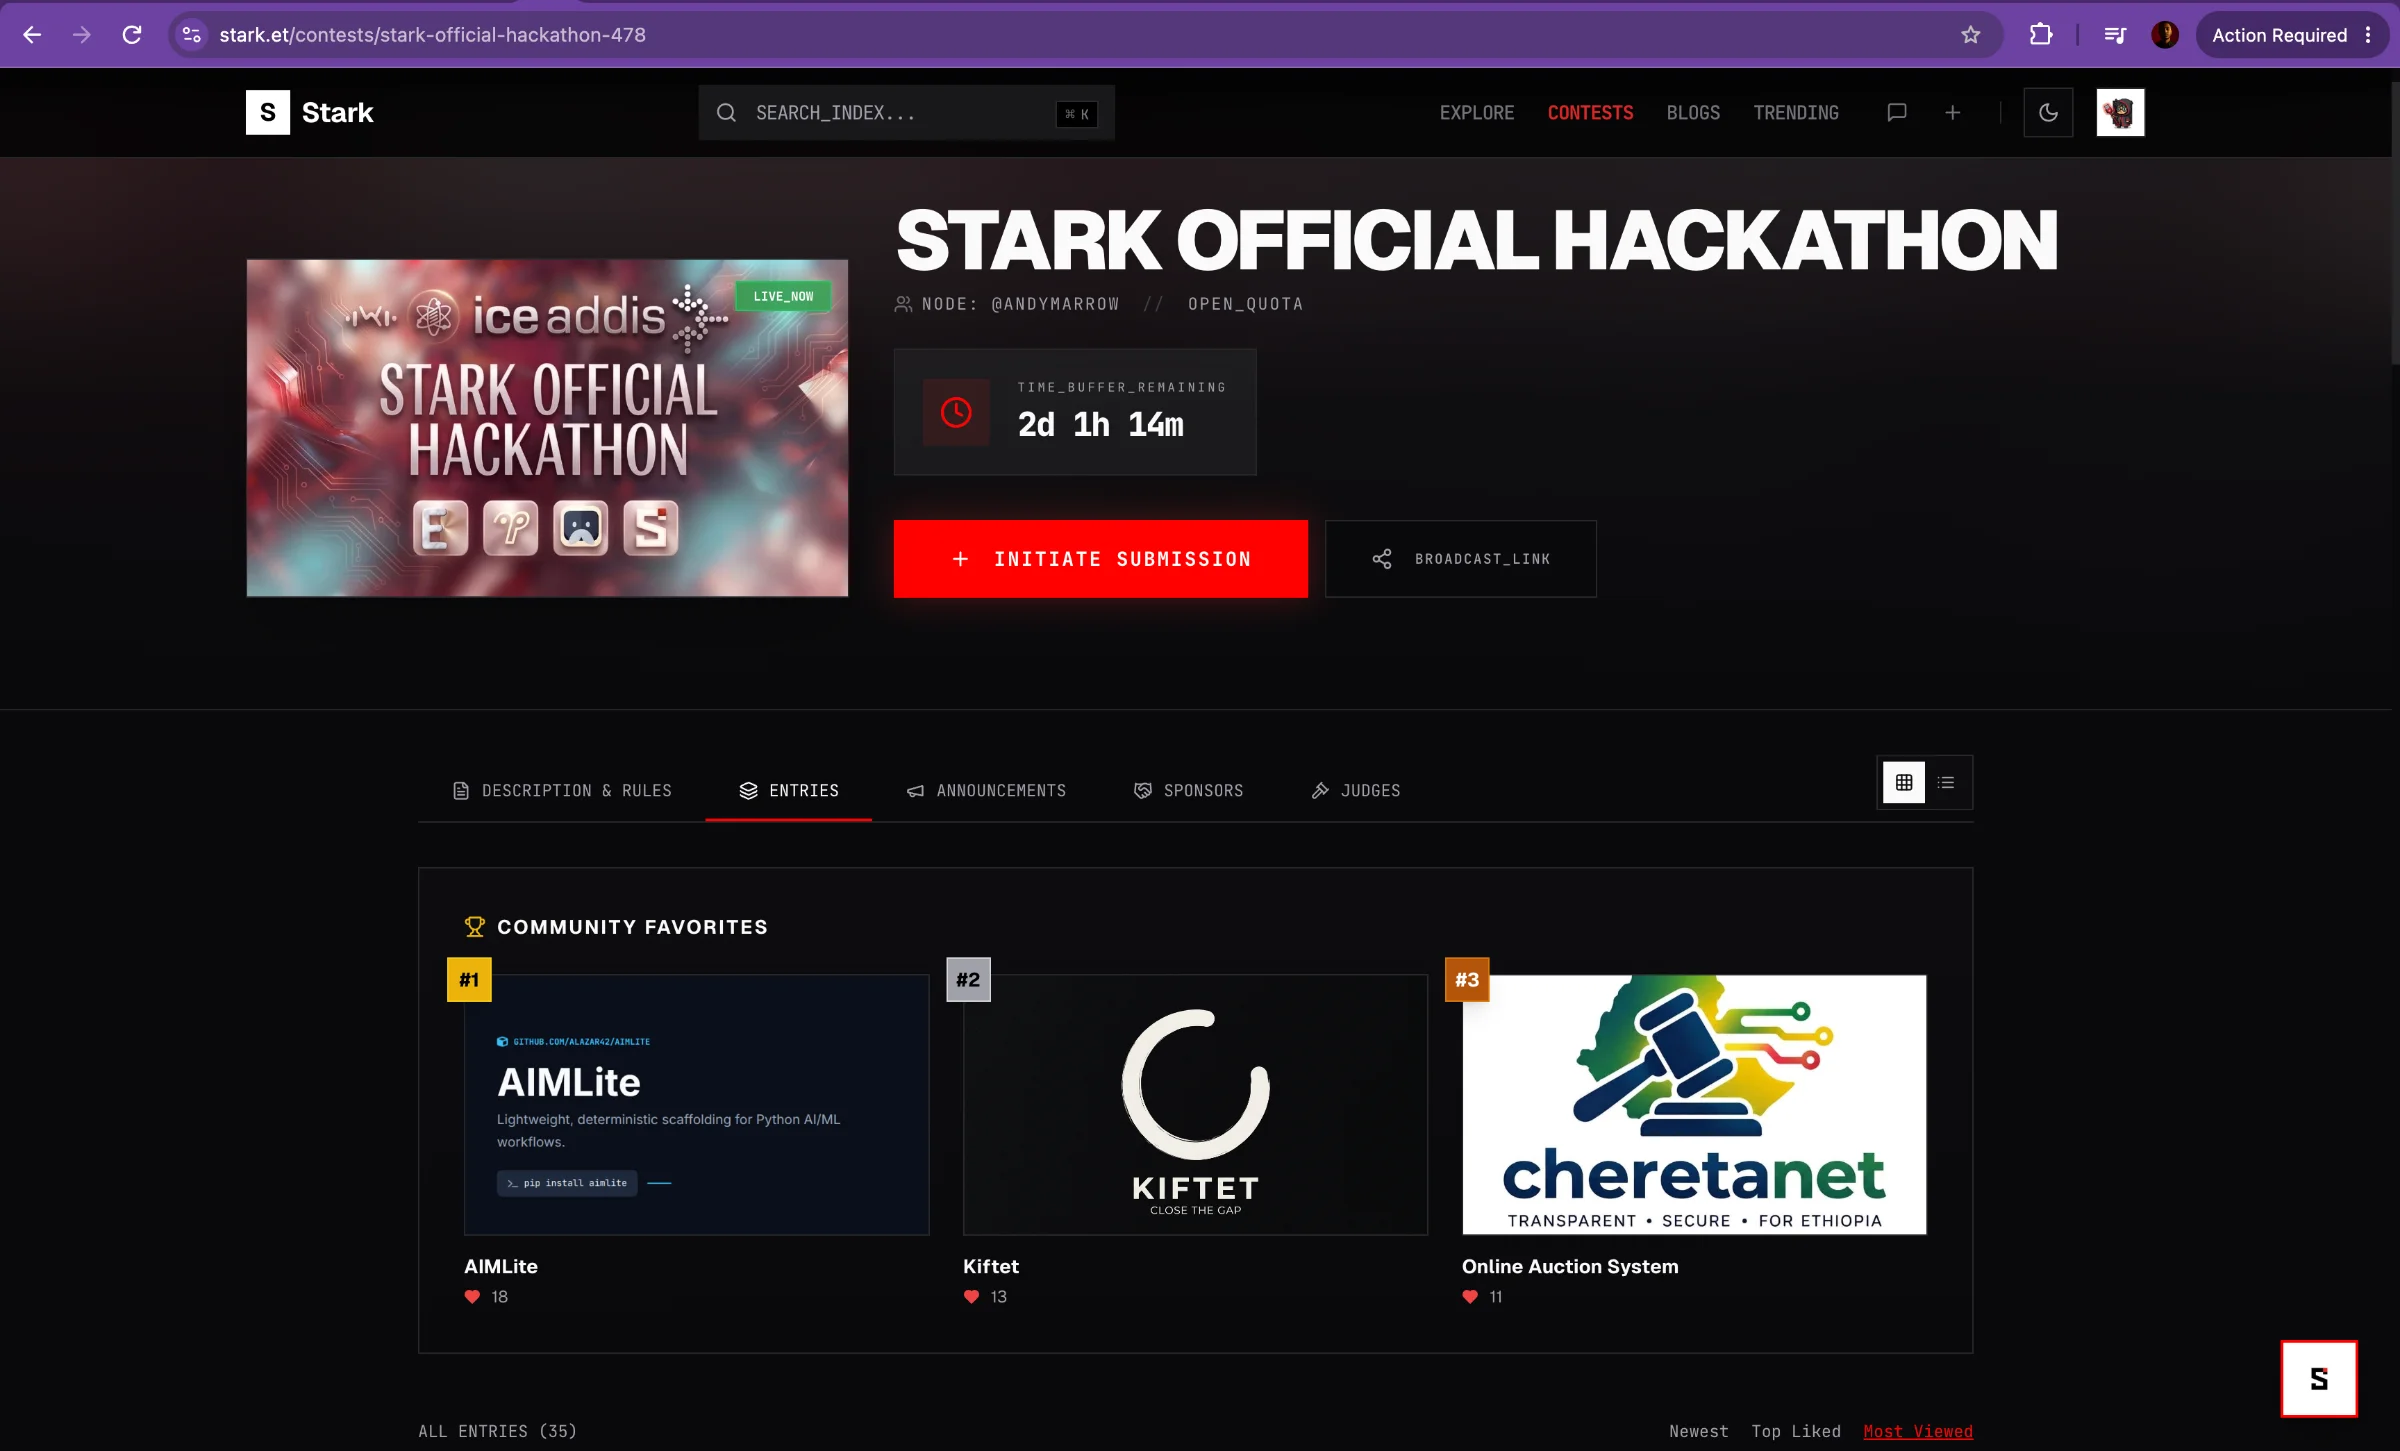Reload the page with the refresh icon

[x=132, y=35]
